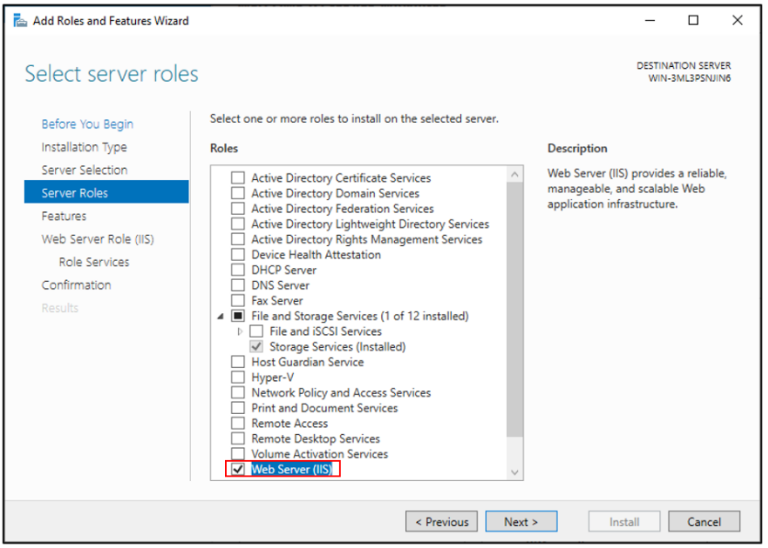Select the Hyper-V role label
Image resolution: width=768 pixels, height=548 pixels.
pos(273,378)
